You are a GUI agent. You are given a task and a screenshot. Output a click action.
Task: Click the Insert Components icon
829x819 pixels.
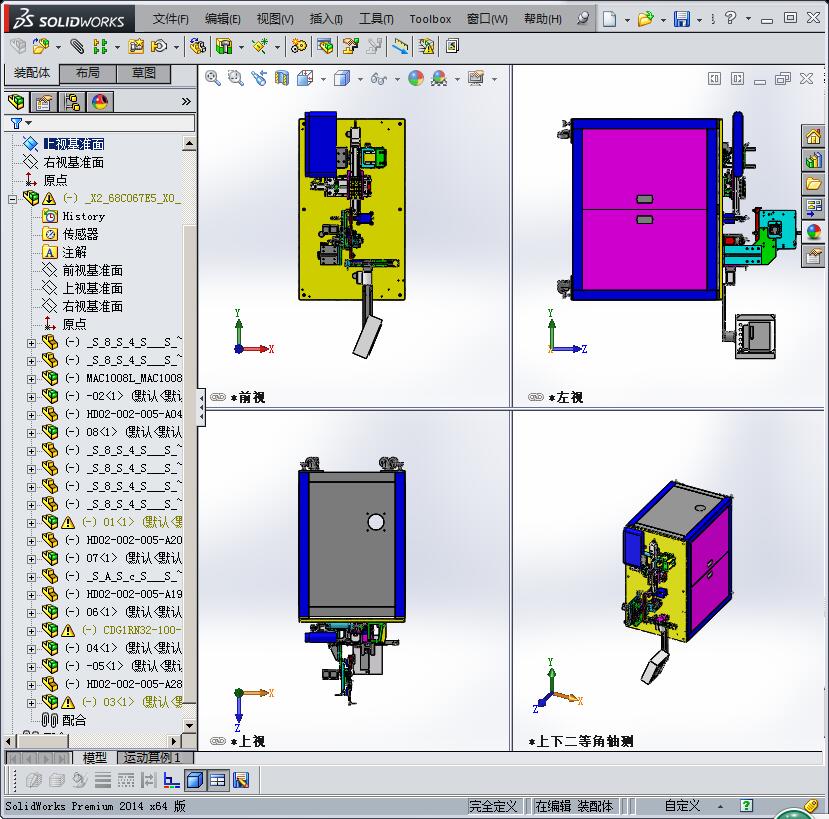coord(41,47)
